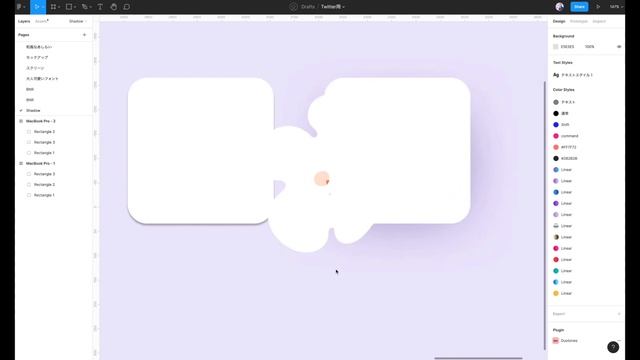Select the page ending in フォント

(x=42, y=78)
